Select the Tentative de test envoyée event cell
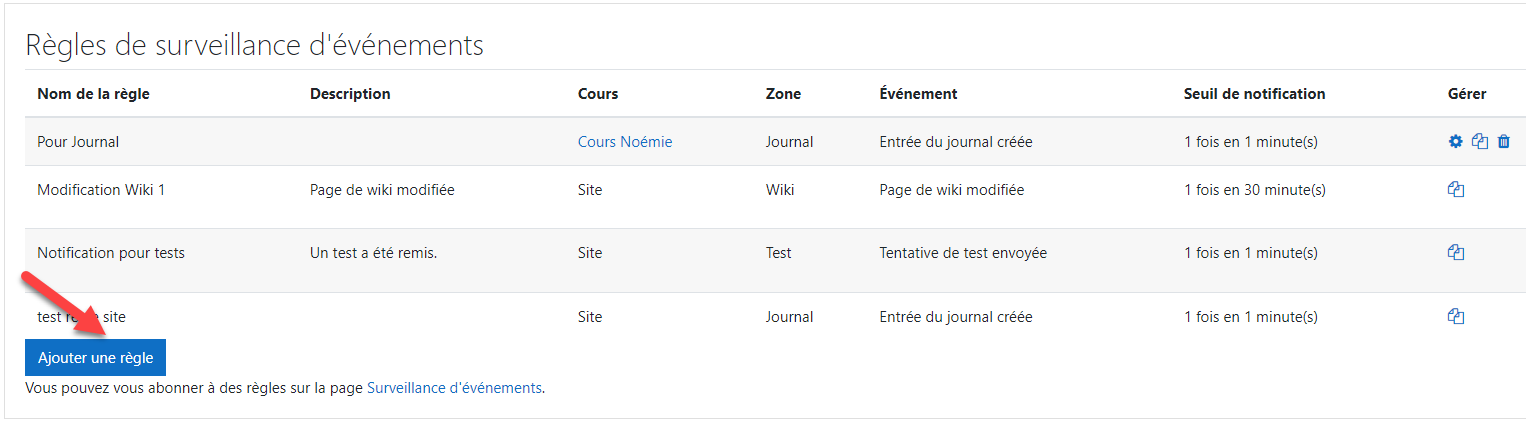Screen dimensions: 1526x426 (963, 253)
